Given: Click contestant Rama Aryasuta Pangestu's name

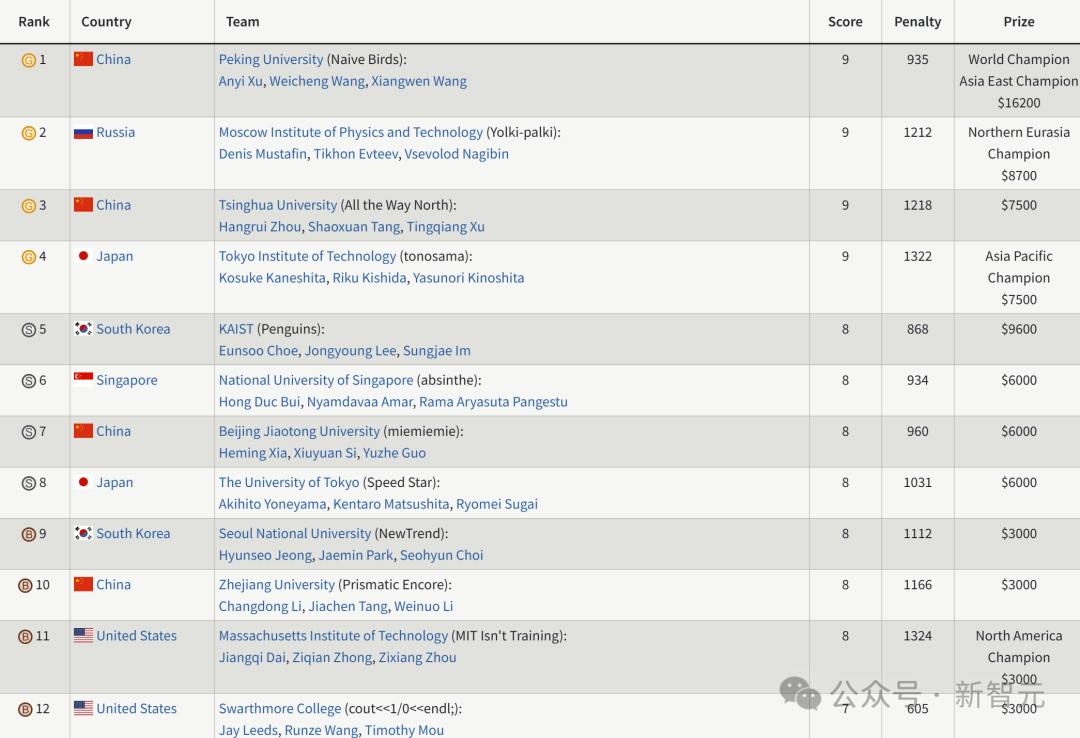Looking at the screenshot, I should pos(493,402).
